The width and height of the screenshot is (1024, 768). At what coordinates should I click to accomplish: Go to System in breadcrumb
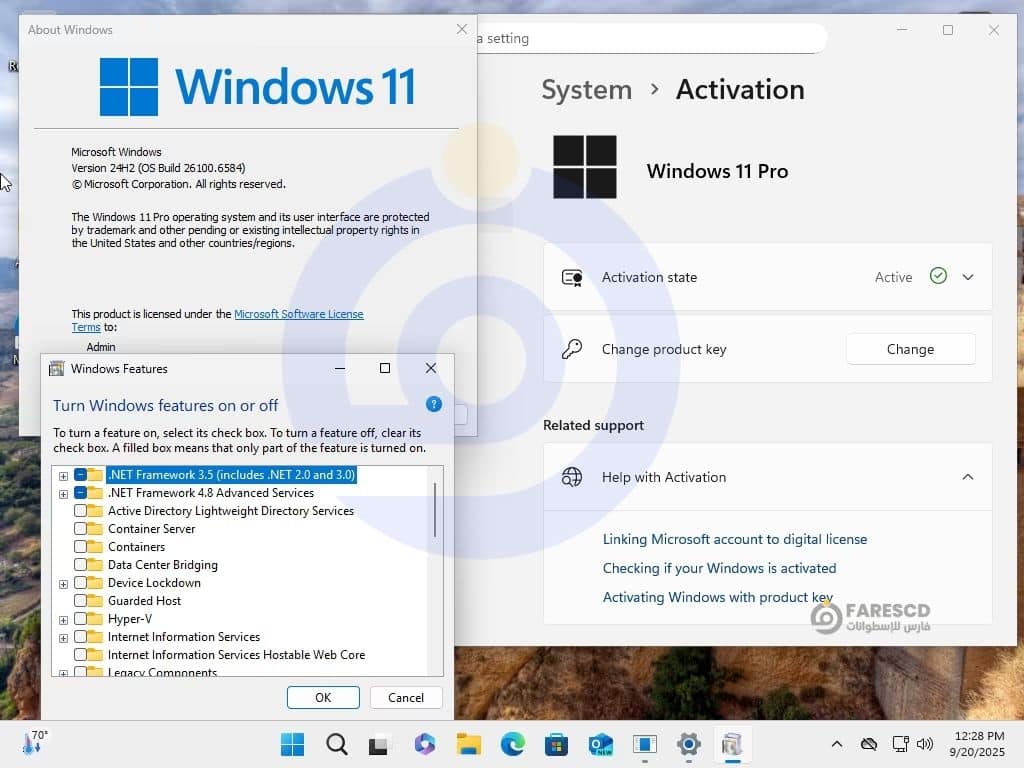click(x=586, y=90)
